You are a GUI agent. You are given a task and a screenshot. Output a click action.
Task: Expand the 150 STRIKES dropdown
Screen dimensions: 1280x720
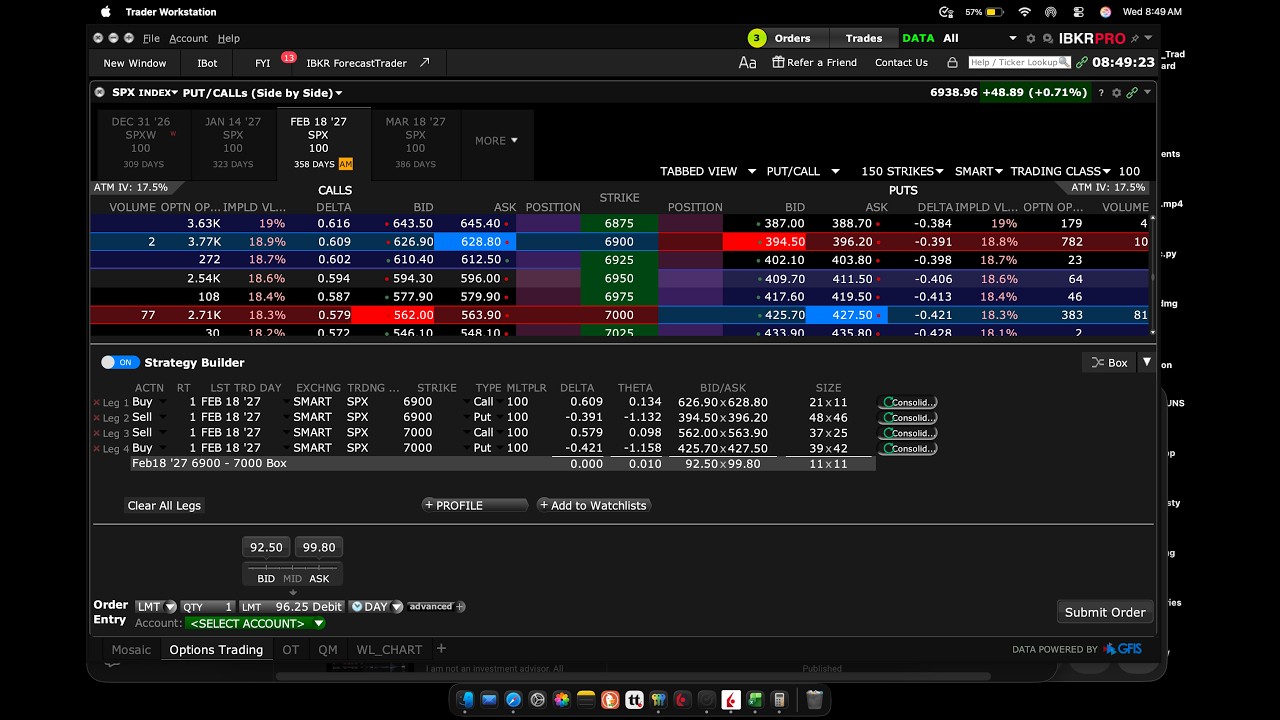click(x=903, y=171)
